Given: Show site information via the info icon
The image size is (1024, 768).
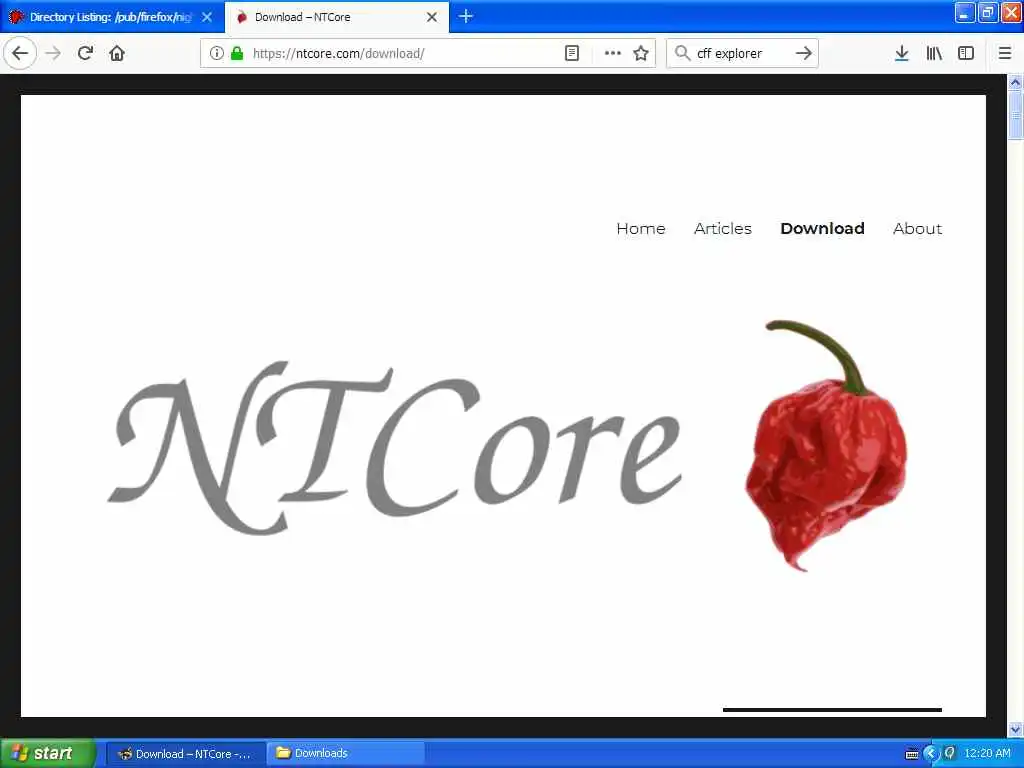Looking at the screenshot, I should pyautogui.click(x=217, y=53).
